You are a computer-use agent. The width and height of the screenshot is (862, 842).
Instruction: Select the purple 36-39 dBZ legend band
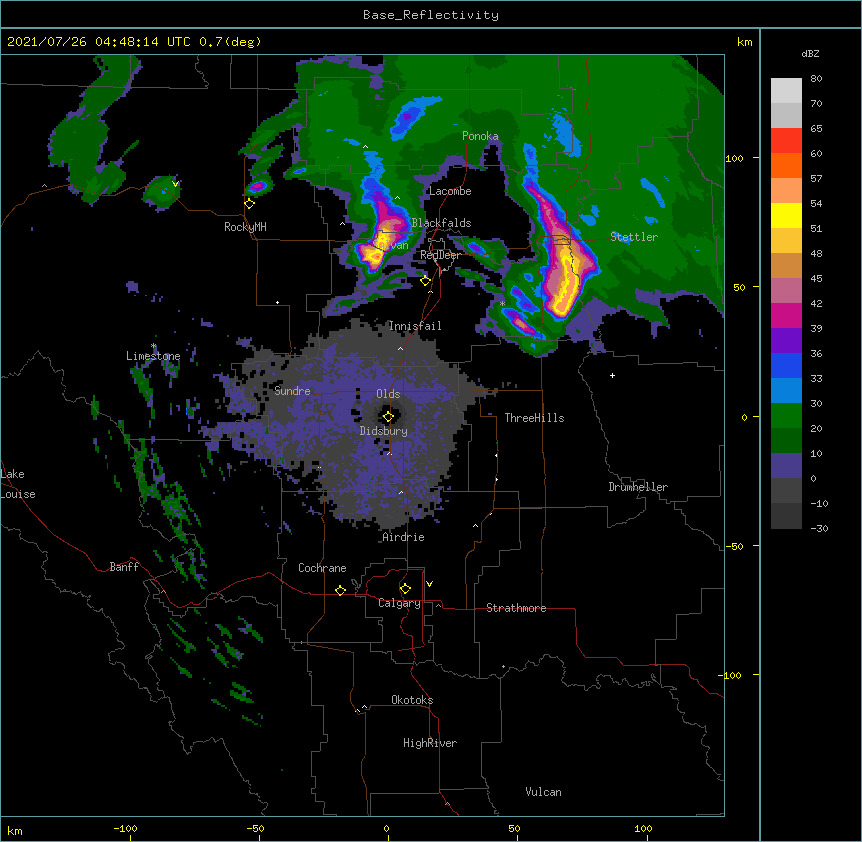786,341
